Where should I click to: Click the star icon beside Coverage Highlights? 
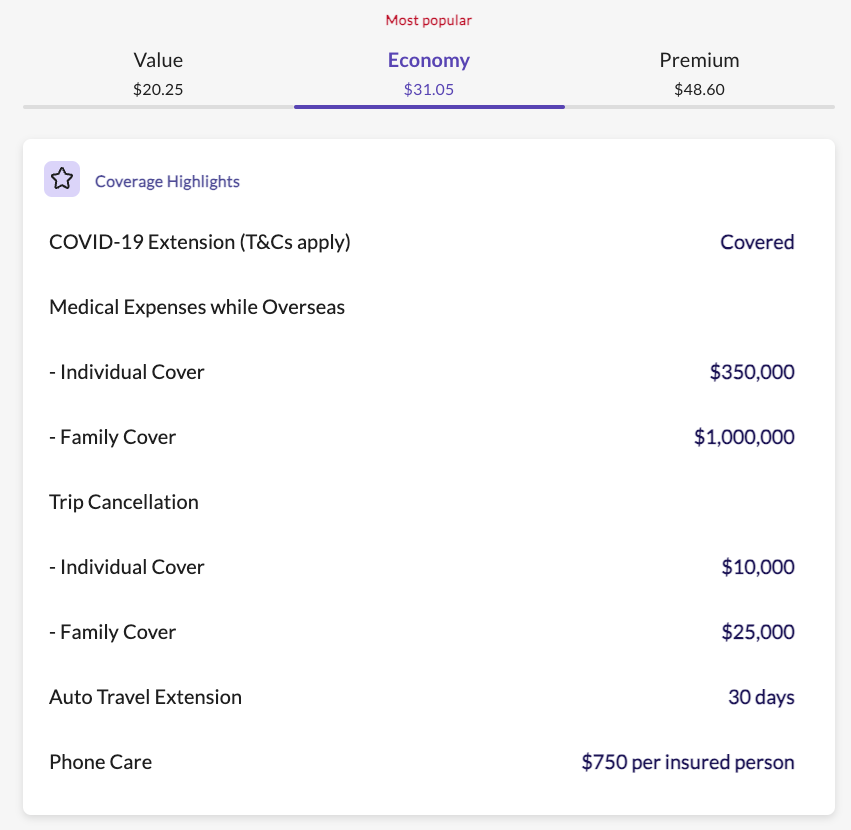point(62,179)
